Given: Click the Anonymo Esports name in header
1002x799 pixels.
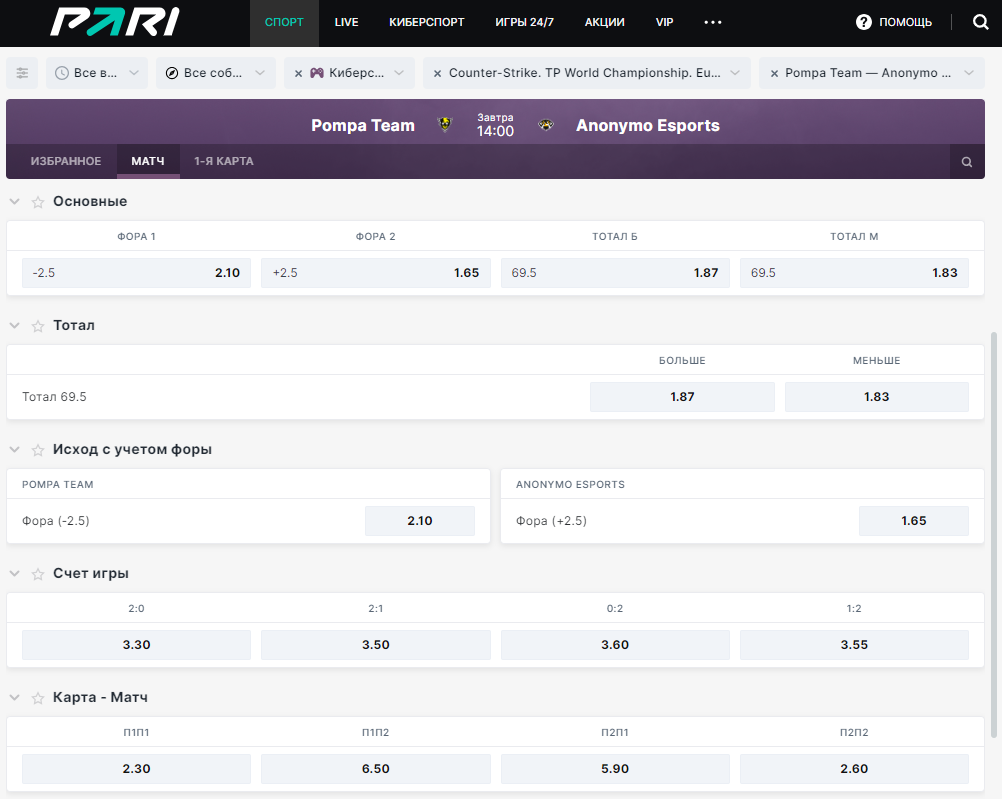Looking at the screenshot, I should click(x=648, y=125).
